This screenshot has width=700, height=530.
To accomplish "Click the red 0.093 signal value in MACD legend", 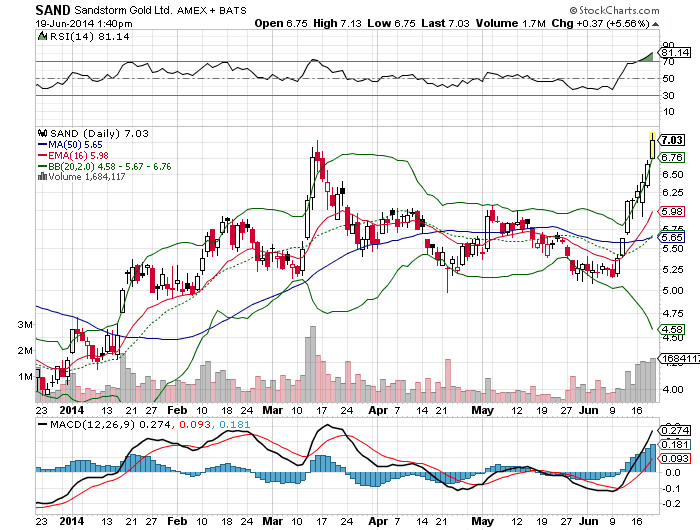I will point(195,425).
